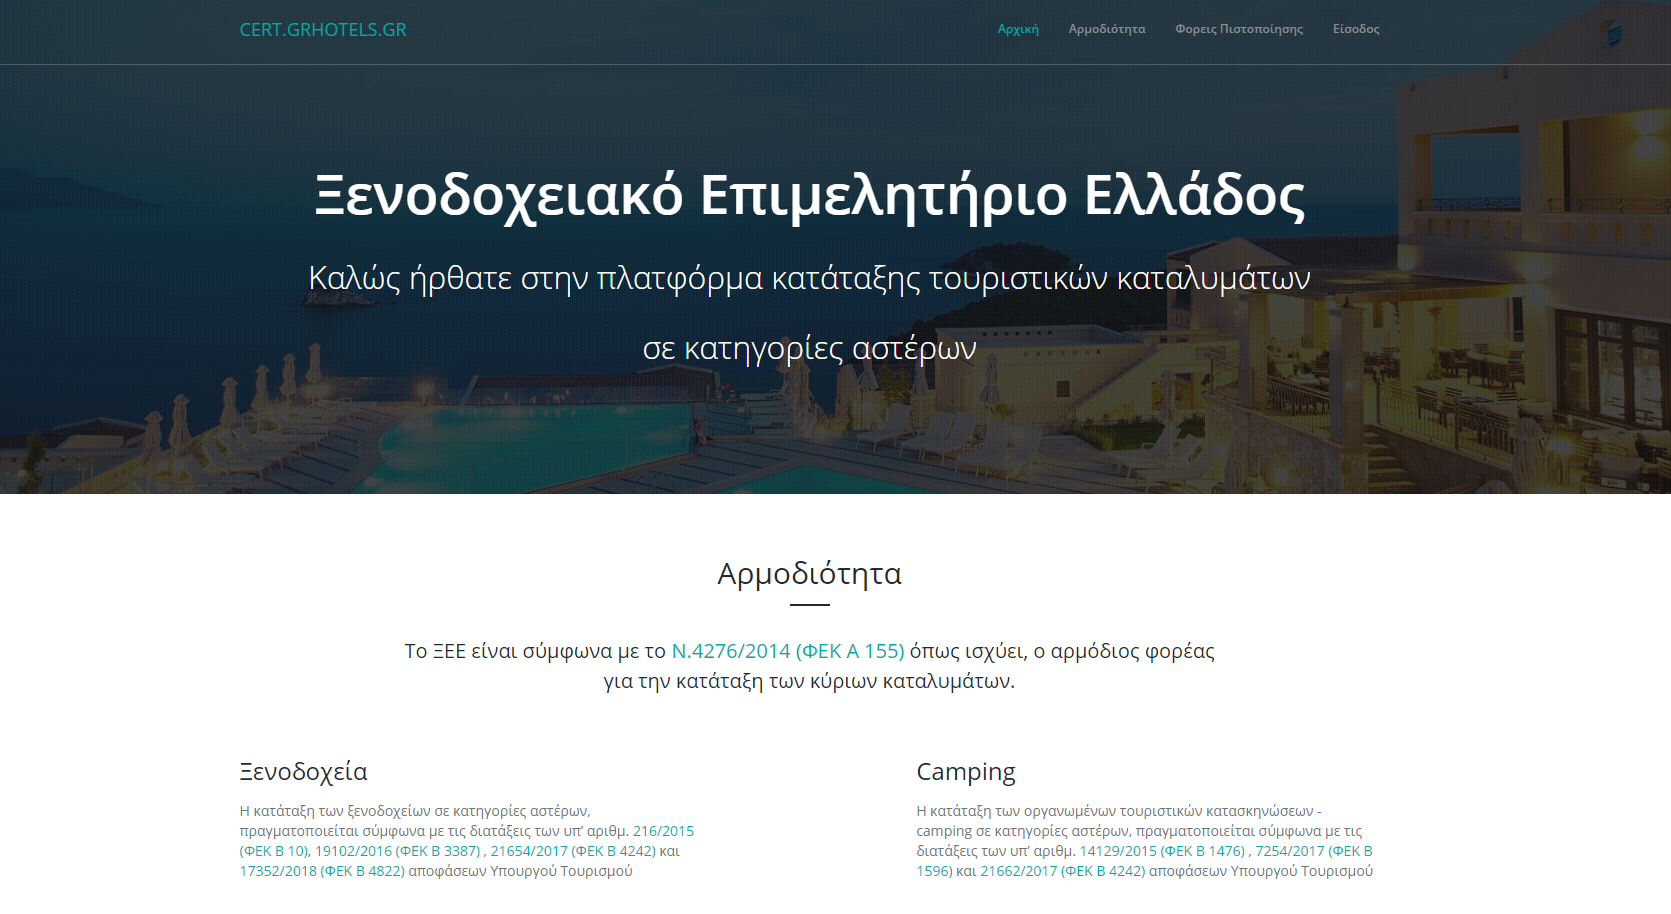
Task: Click the Αρμοδιότητα section title
Action: [x=810, y=574]
